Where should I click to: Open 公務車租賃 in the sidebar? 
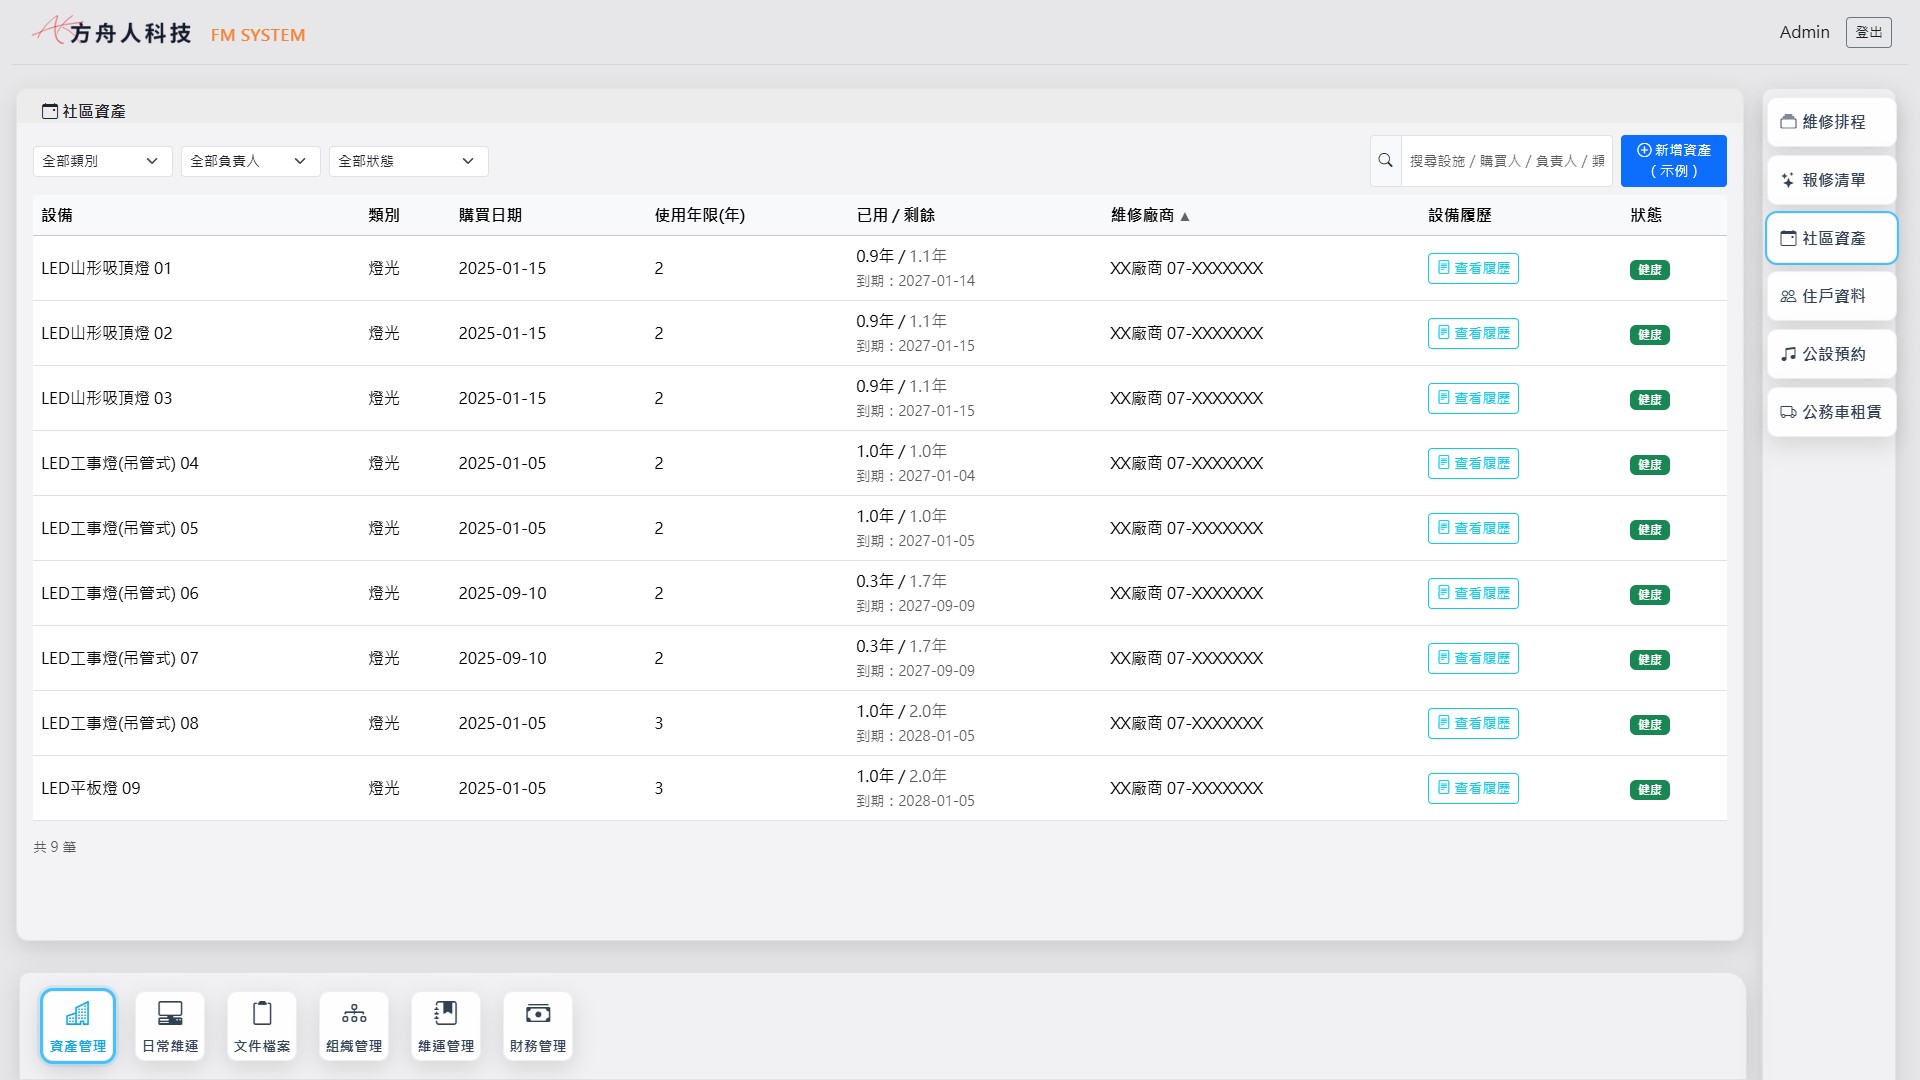[x=1831, y=412]
